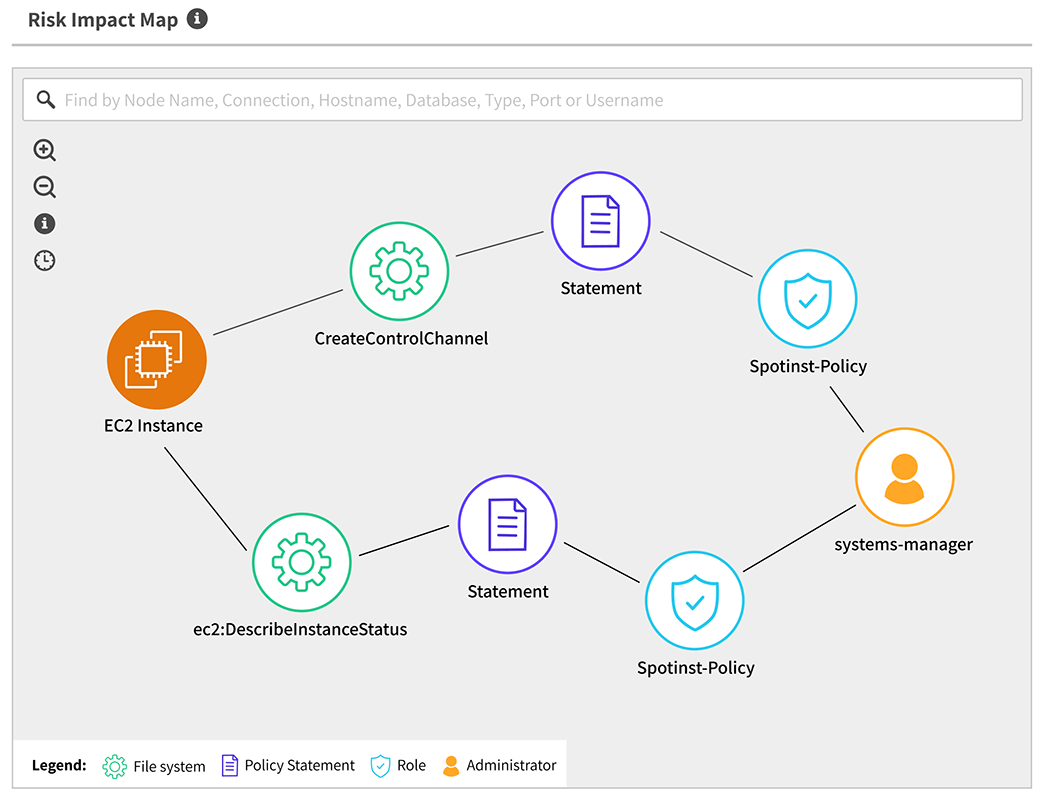Screen dimensions: 1038x798
Task: Click the history clock icon
Action: click(x=44, y=260)
